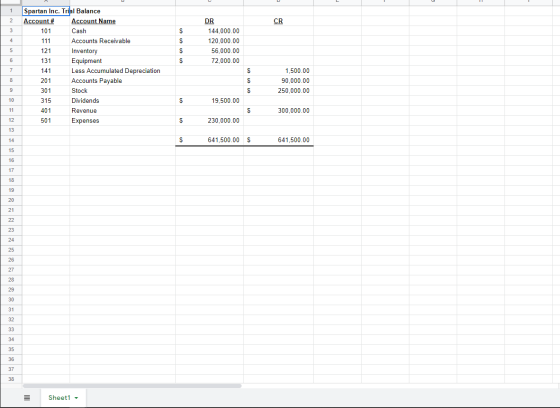The height and width of the screenshot is (408, 560).
Task: Select the 250,000.00 credit cell
Action: tap(279, 91)
